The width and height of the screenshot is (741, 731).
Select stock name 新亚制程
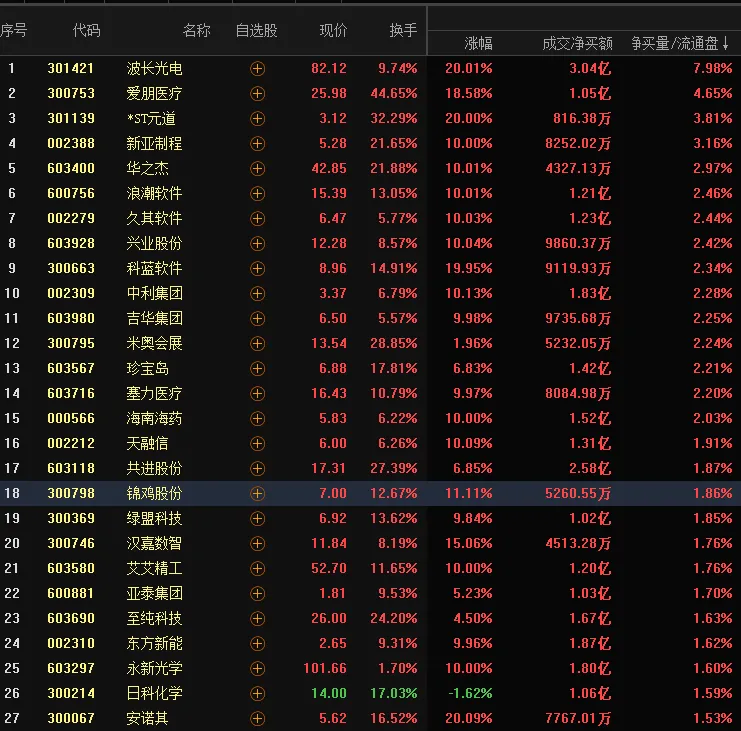coord(154,144)
